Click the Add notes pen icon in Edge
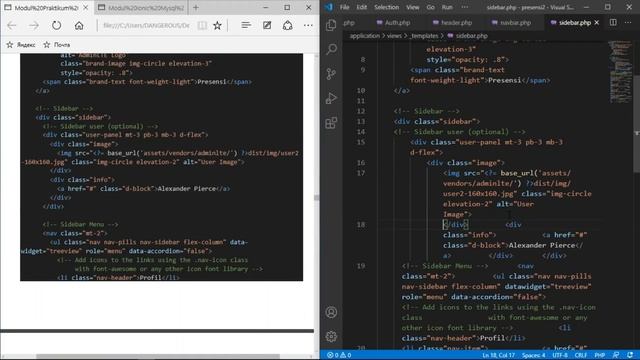 tap(267, 25)
